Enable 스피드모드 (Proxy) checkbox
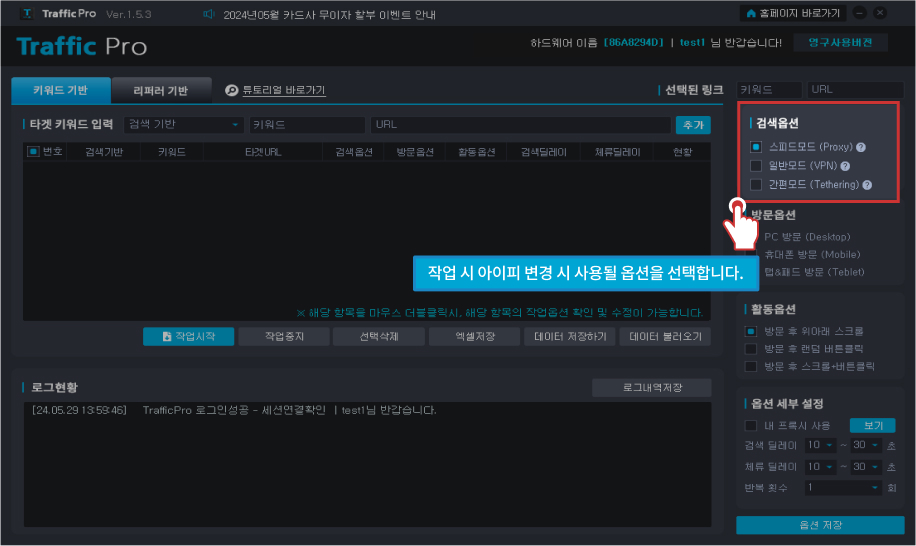The image size is (916, 546). (x=756, y=147)
